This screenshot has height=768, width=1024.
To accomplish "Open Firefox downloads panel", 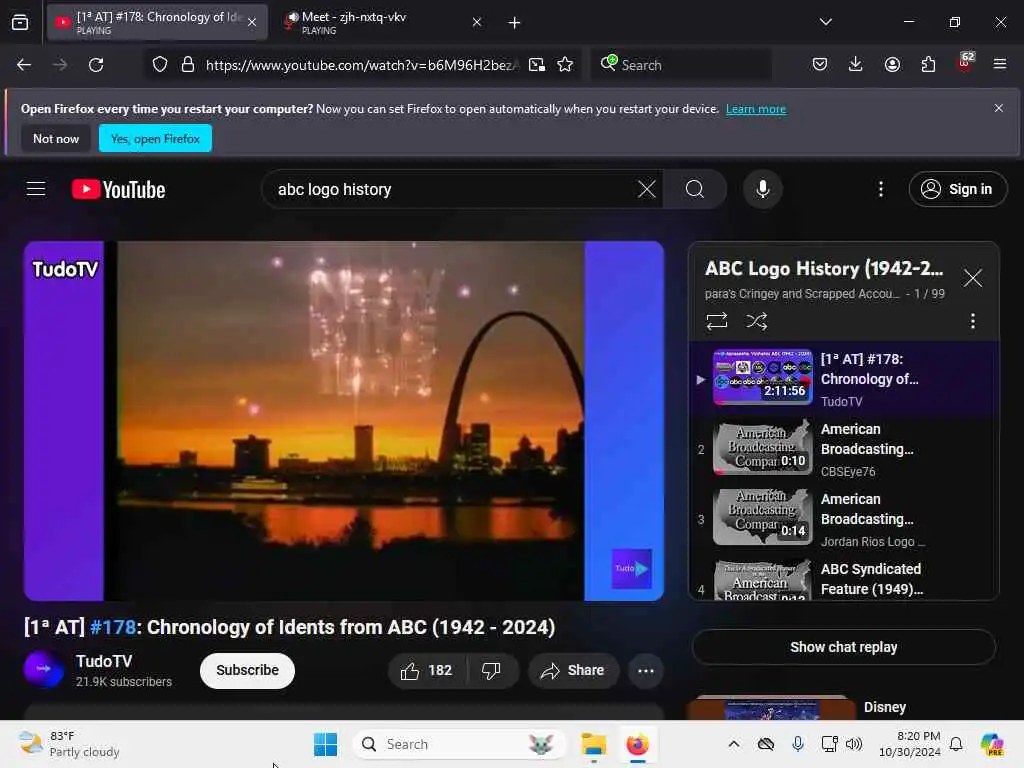I will tap(856, 64).
